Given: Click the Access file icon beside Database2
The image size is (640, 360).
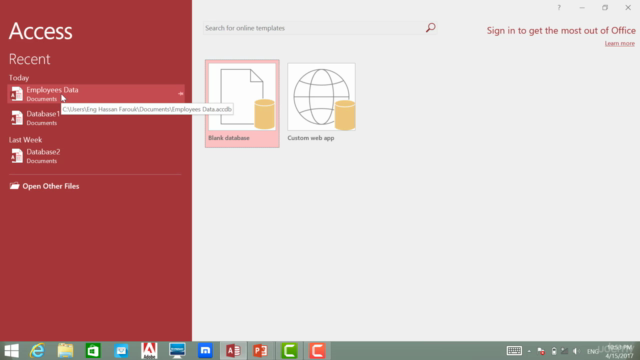Looking at the screenshot, I should (16, 156).
